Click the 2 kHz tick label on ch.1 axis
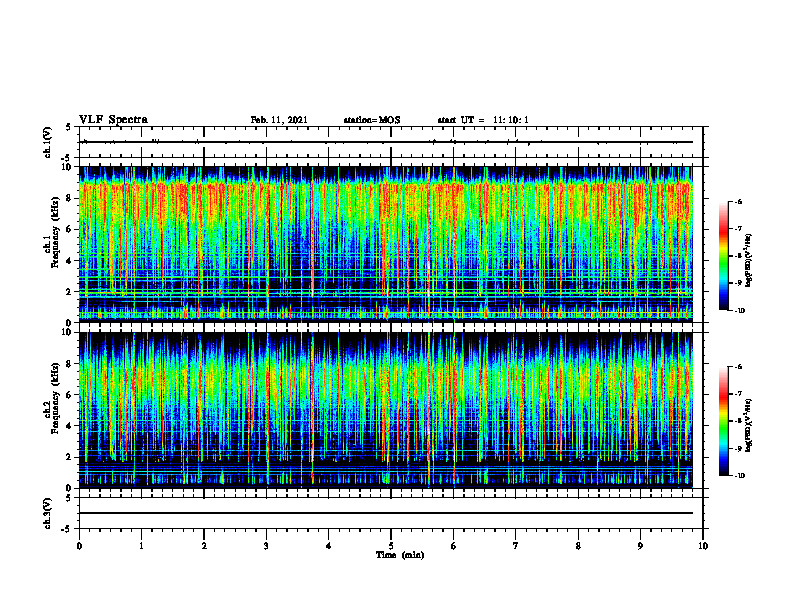792x612 pixels. coord(70,291)
